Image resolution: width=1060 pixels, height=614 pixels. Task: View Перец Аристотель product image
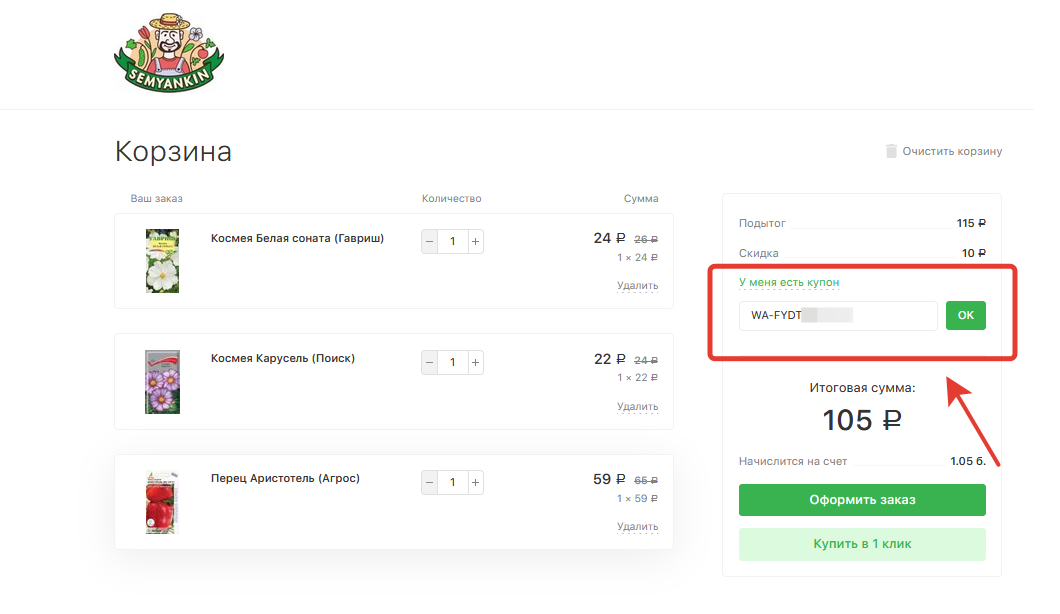162,502
